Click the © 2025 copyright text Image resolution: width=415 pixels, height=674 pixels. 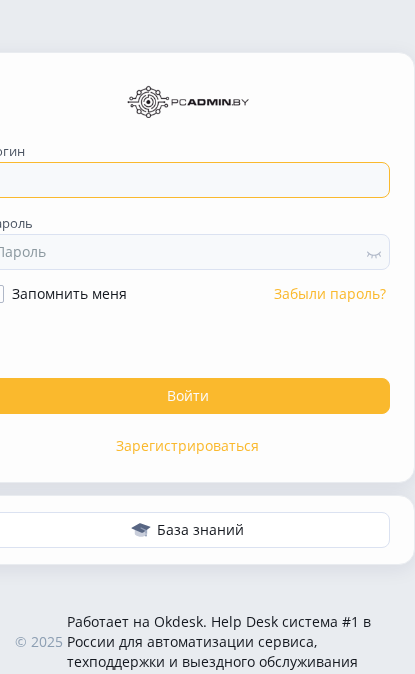(x=39, y=642)
